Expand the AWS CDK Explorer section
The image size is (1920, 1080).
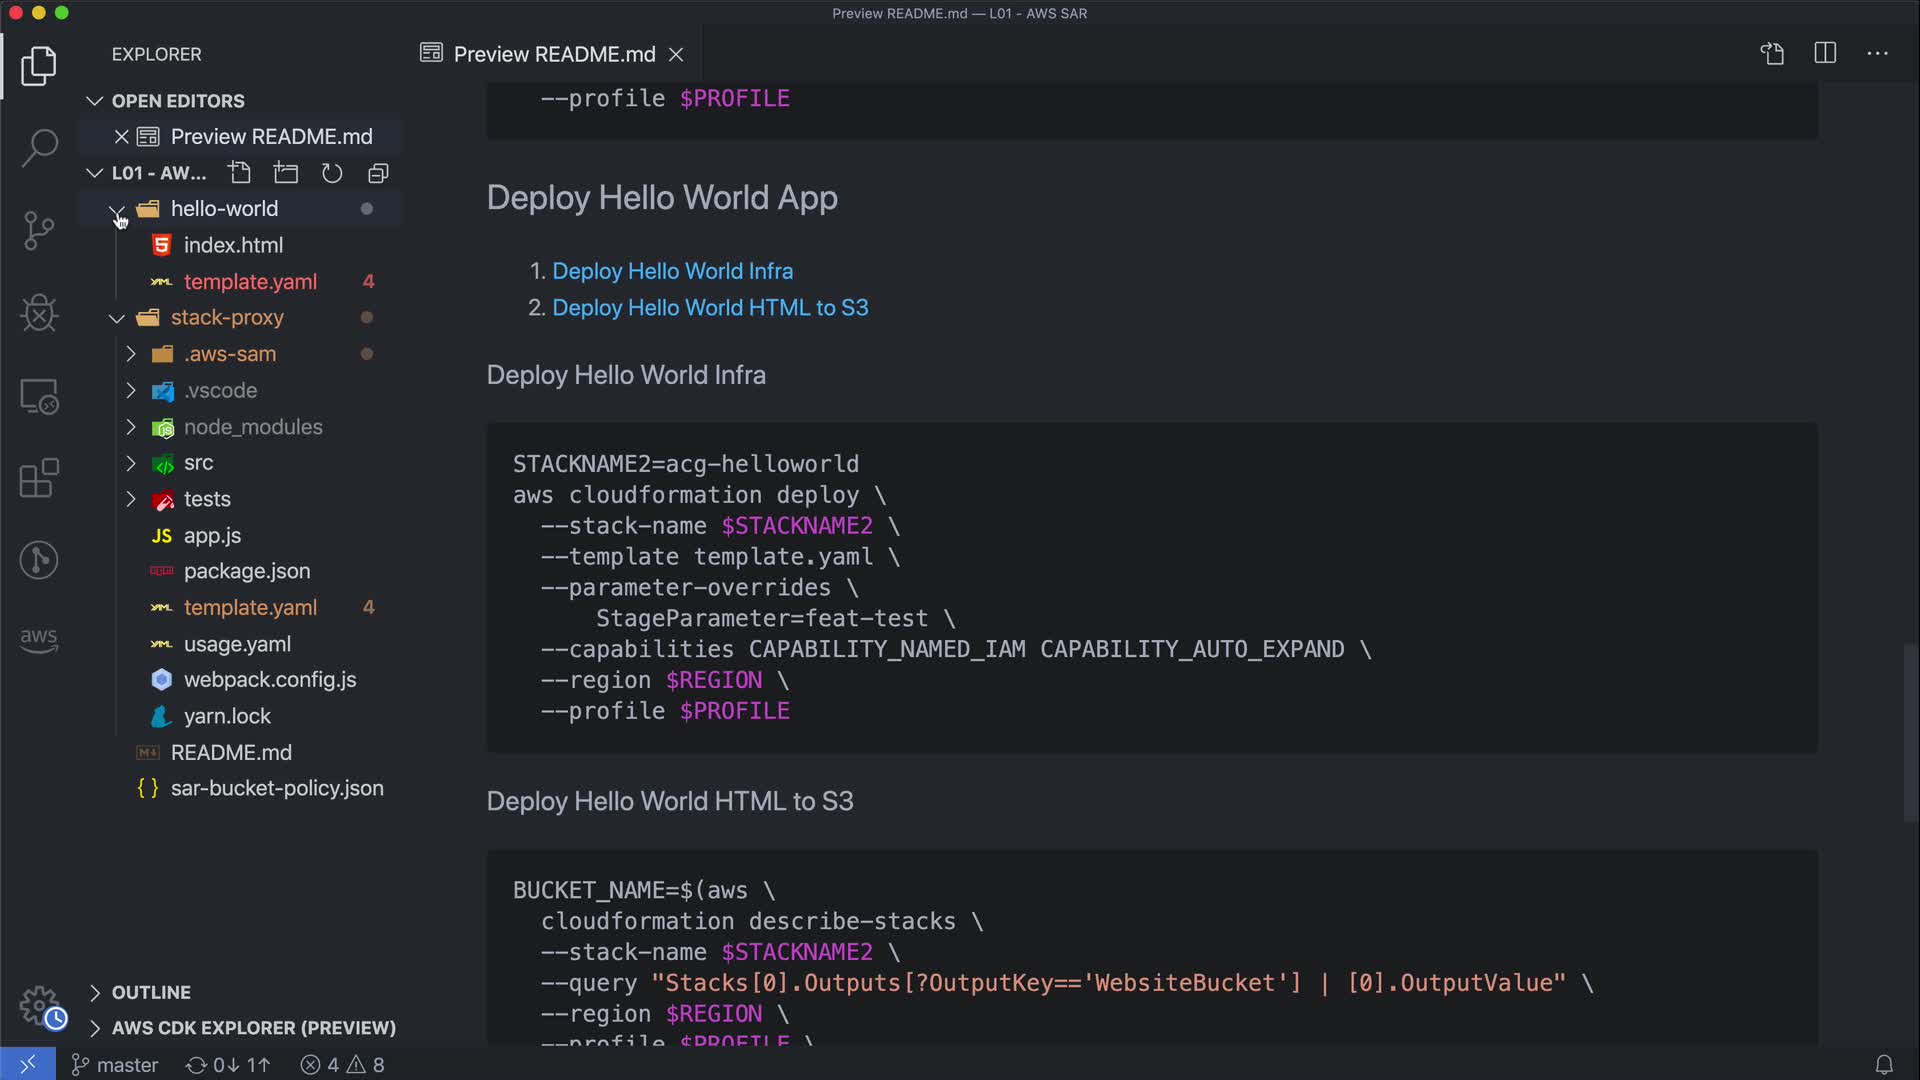coord(253,1028)
